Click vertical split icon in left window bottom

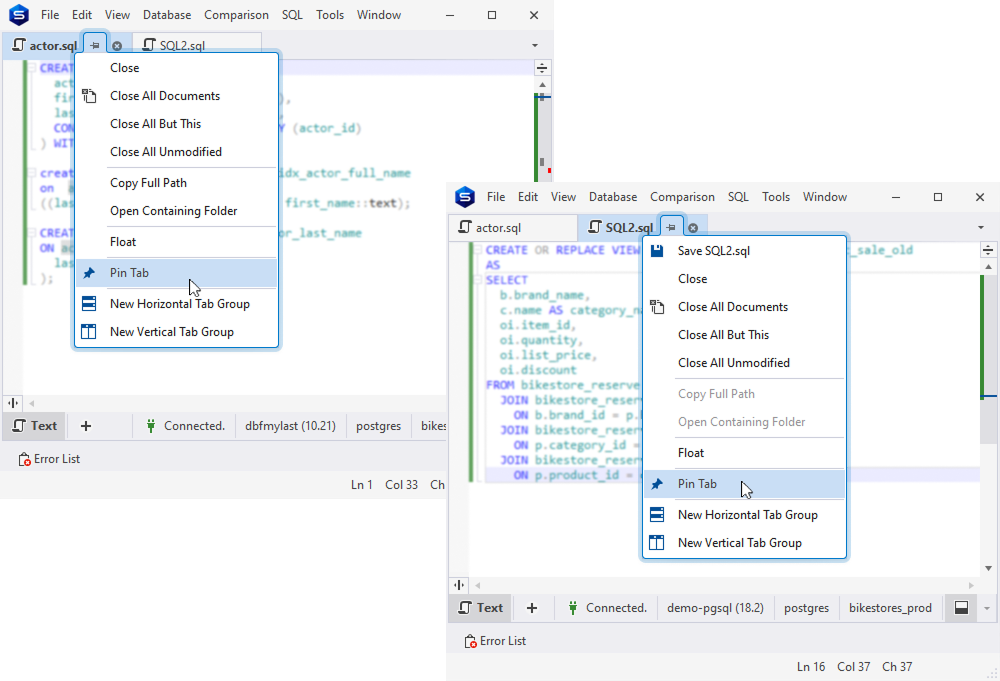tap(13, 403)
